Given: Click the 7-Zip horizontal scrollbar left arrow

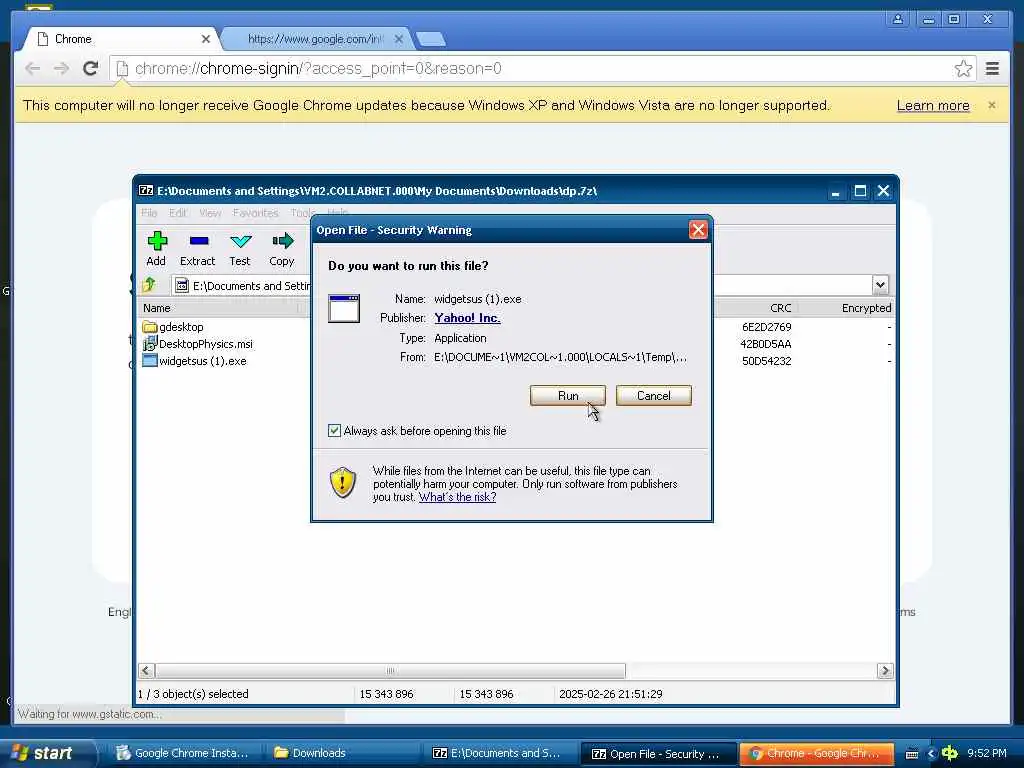Looking at the screenshot, I should coord(146,671).
